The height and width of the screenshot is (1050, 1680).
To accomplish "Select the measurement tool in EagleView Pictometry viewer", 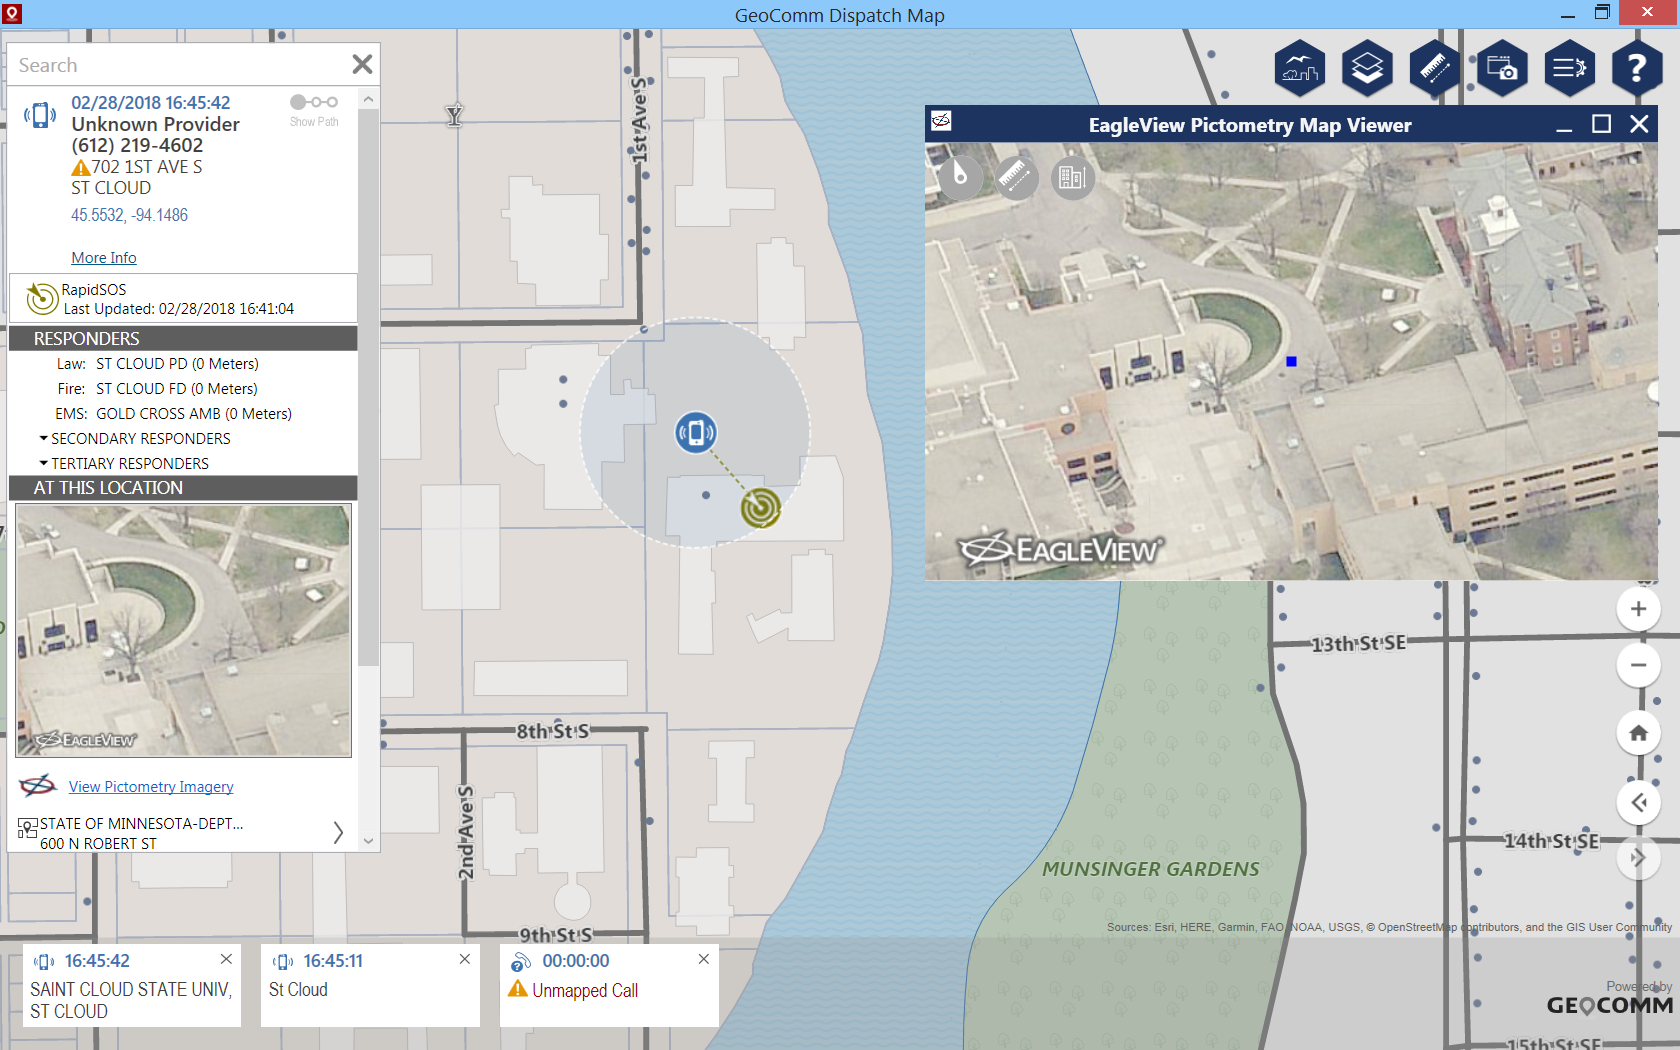I will pos(1016,177).
